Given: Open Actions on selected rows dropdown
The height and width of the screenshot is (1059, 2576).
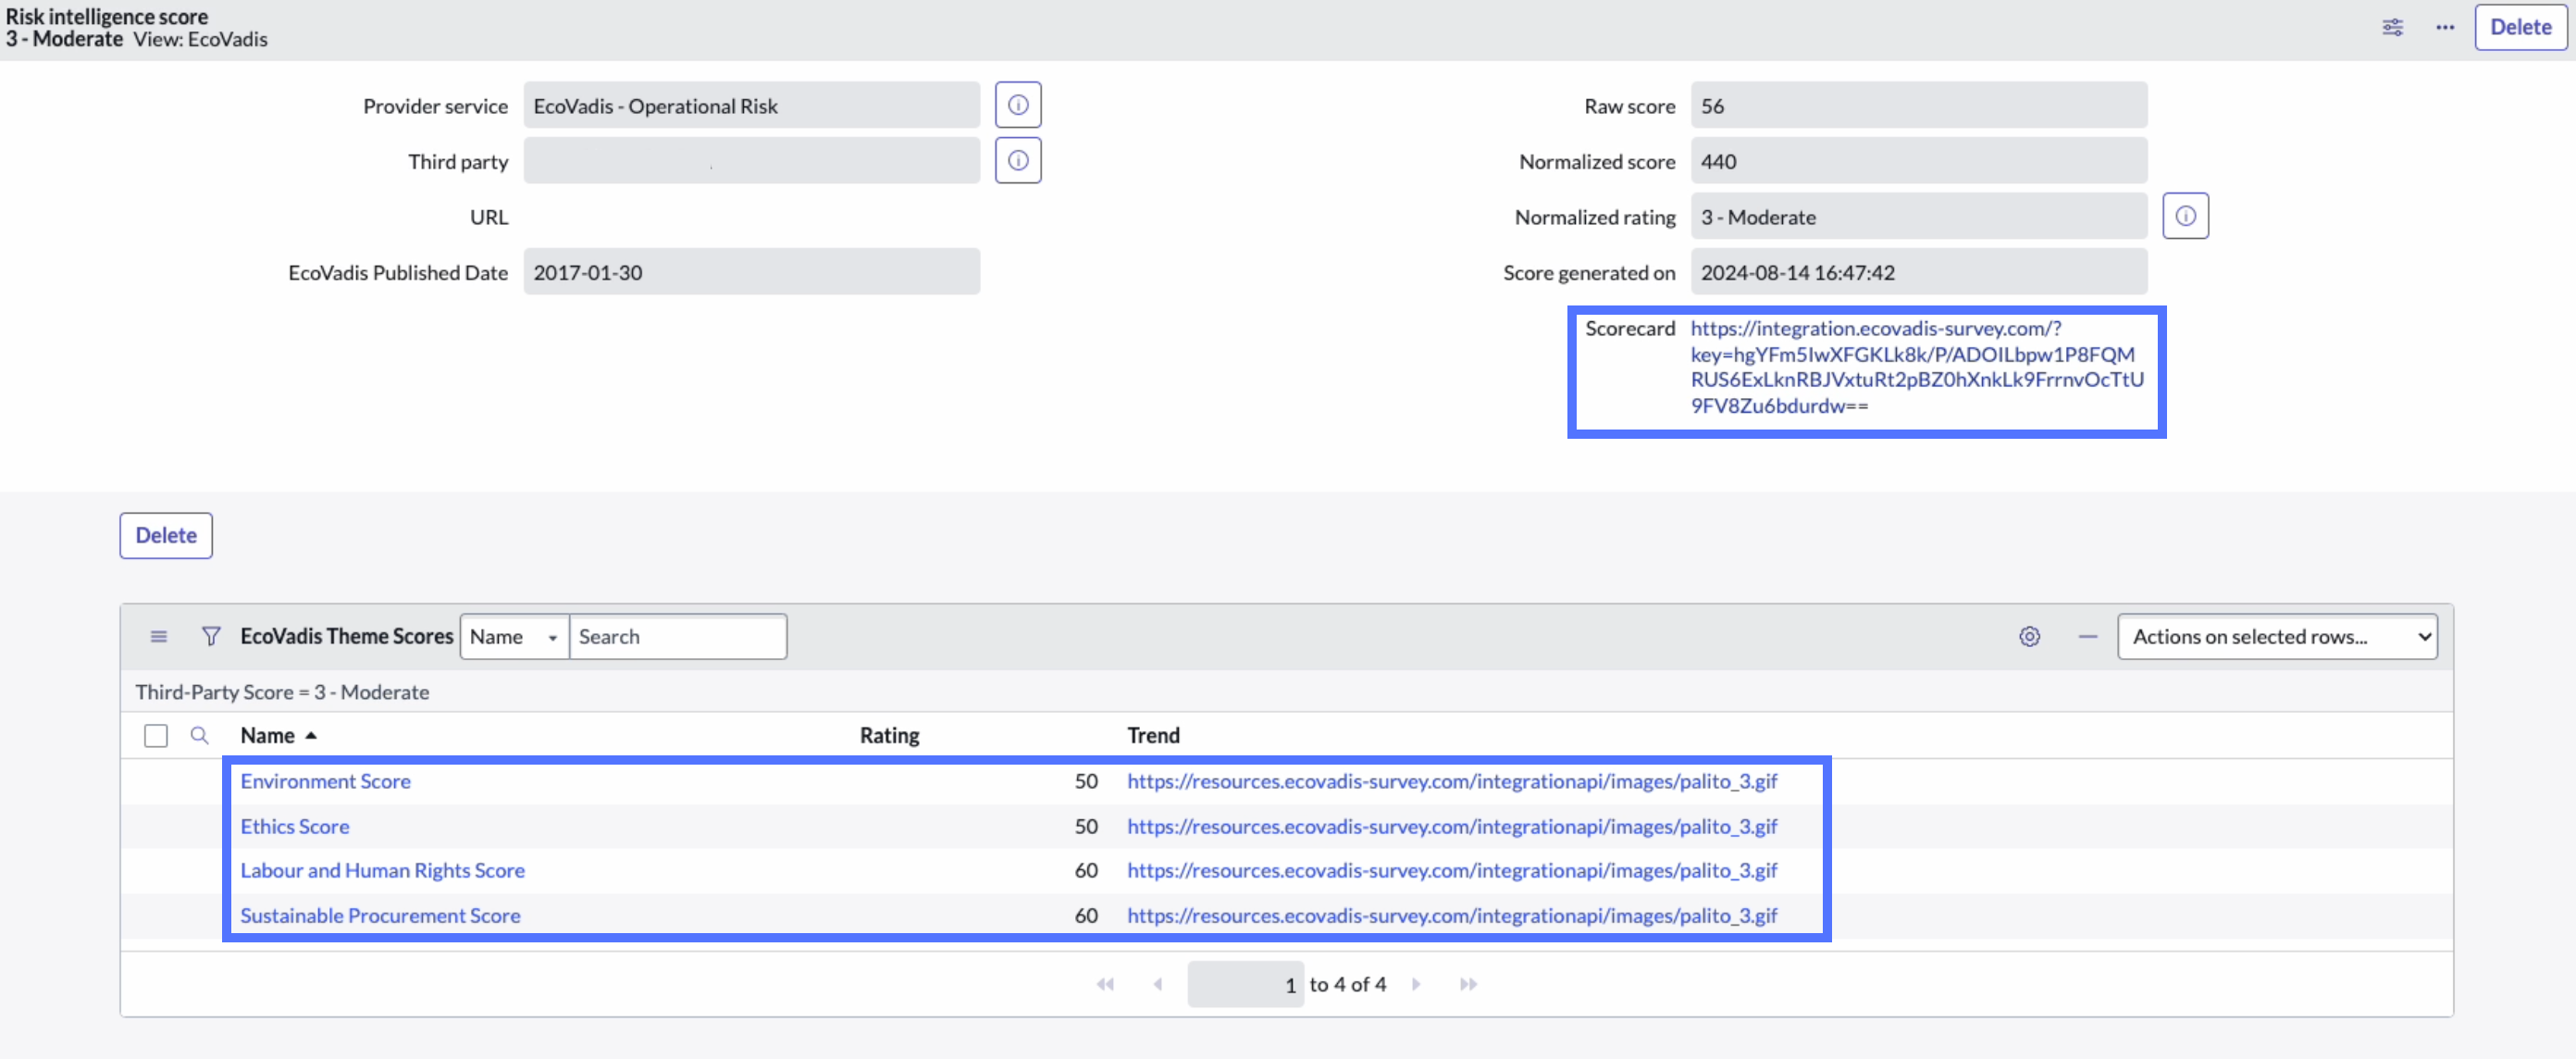Looking at the screenshot, I should click(x=2277, y=636).
